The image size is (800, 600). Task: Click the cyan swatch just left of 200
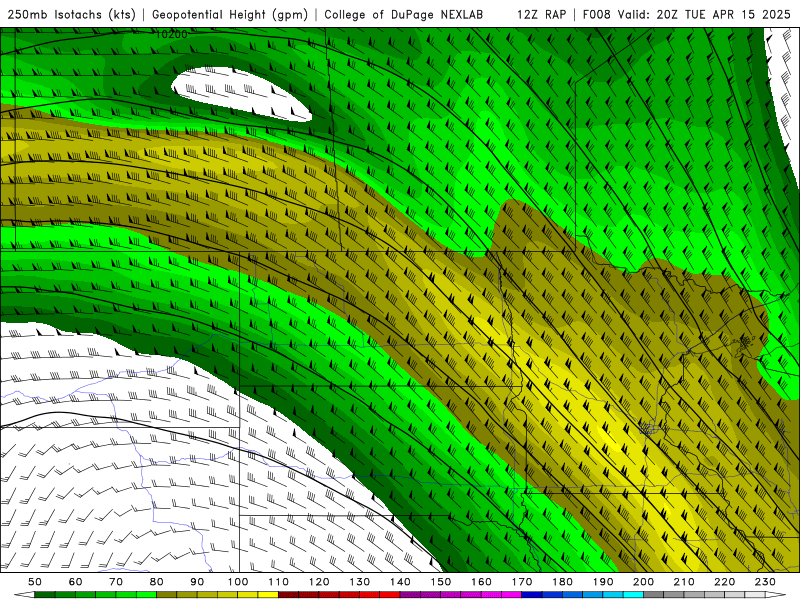point(634,594)
